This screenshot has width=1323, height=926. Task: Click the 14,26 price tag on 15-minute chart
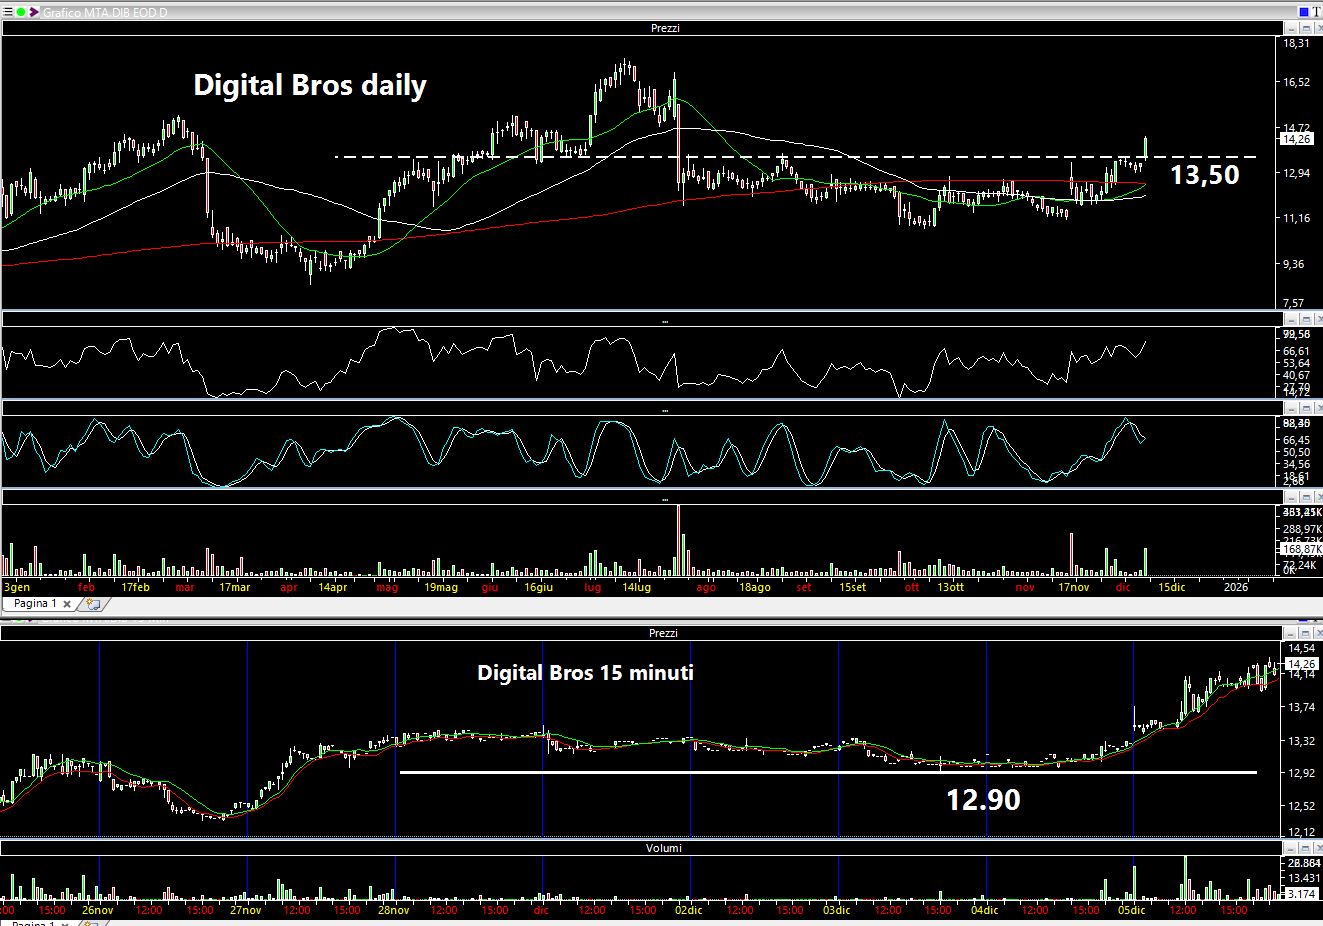[x=1301, y=663]
